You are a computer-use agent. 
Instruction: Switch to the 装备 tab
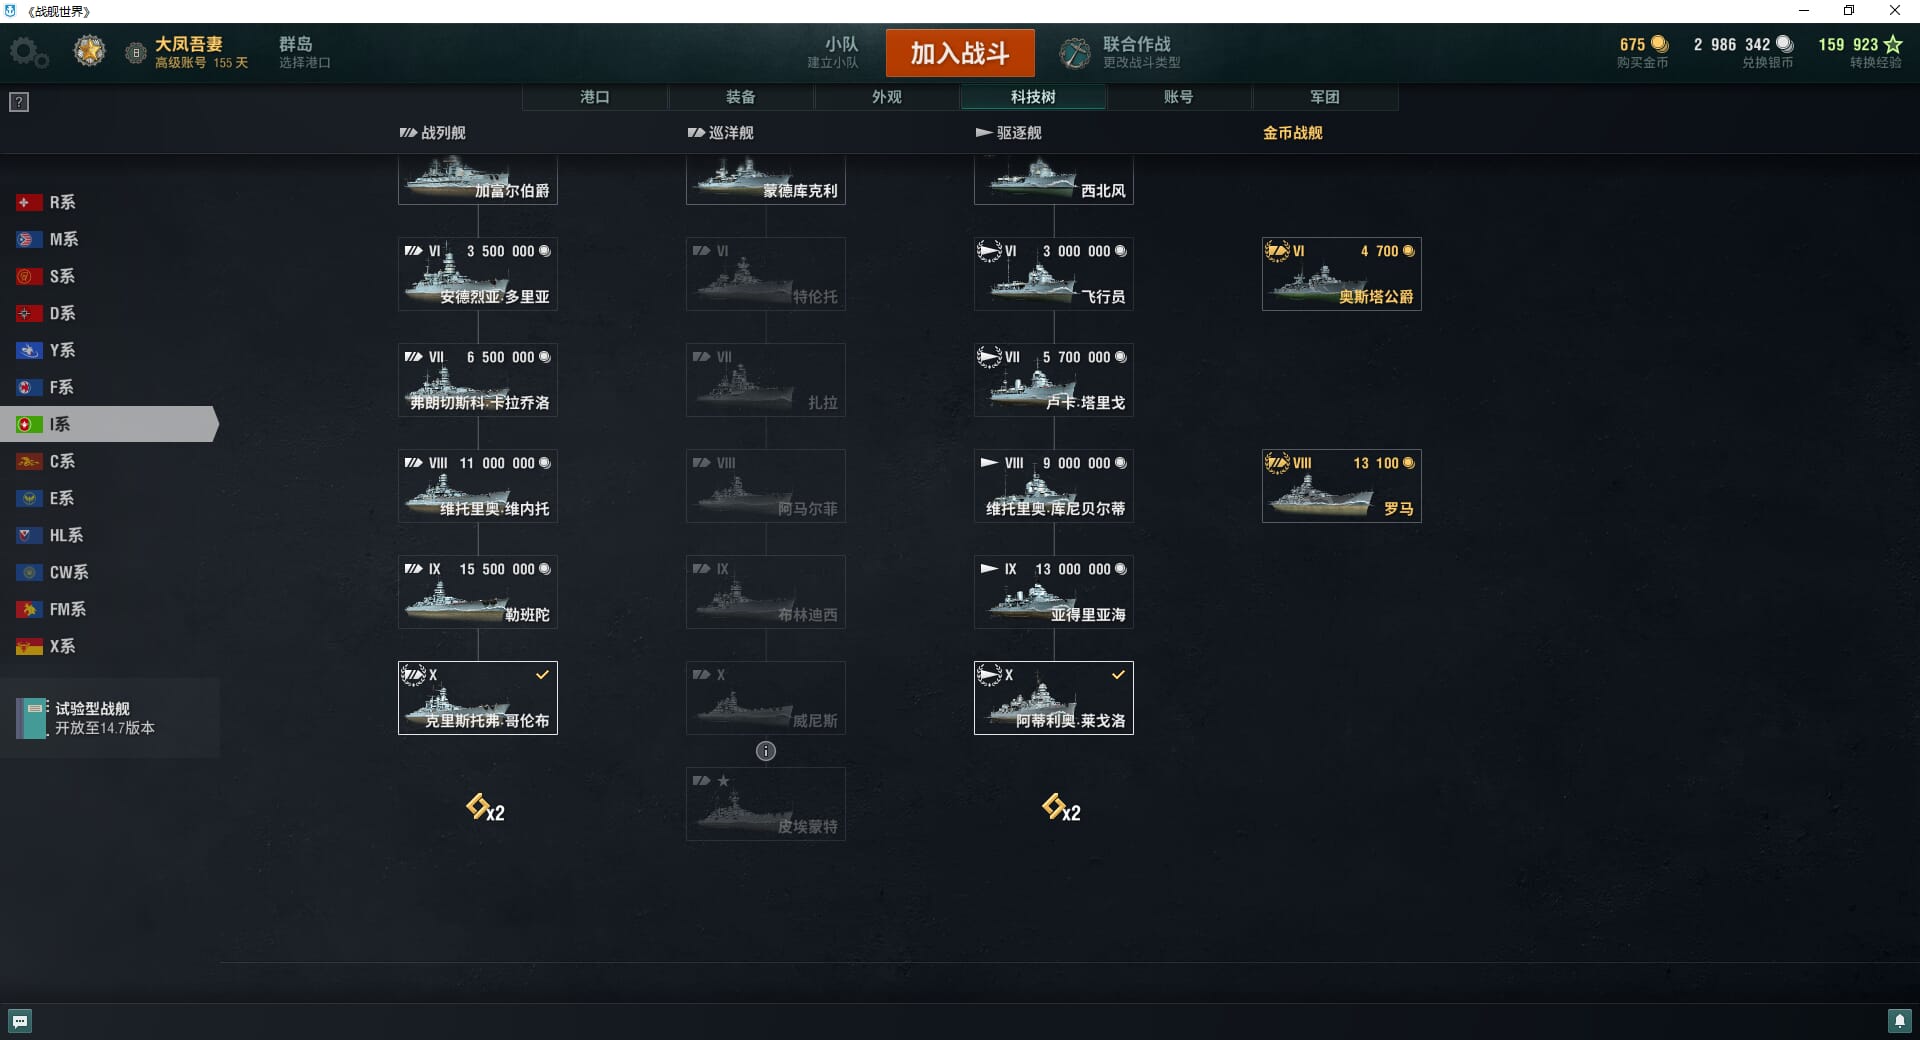pyautogui.click(x=741, y=97)
